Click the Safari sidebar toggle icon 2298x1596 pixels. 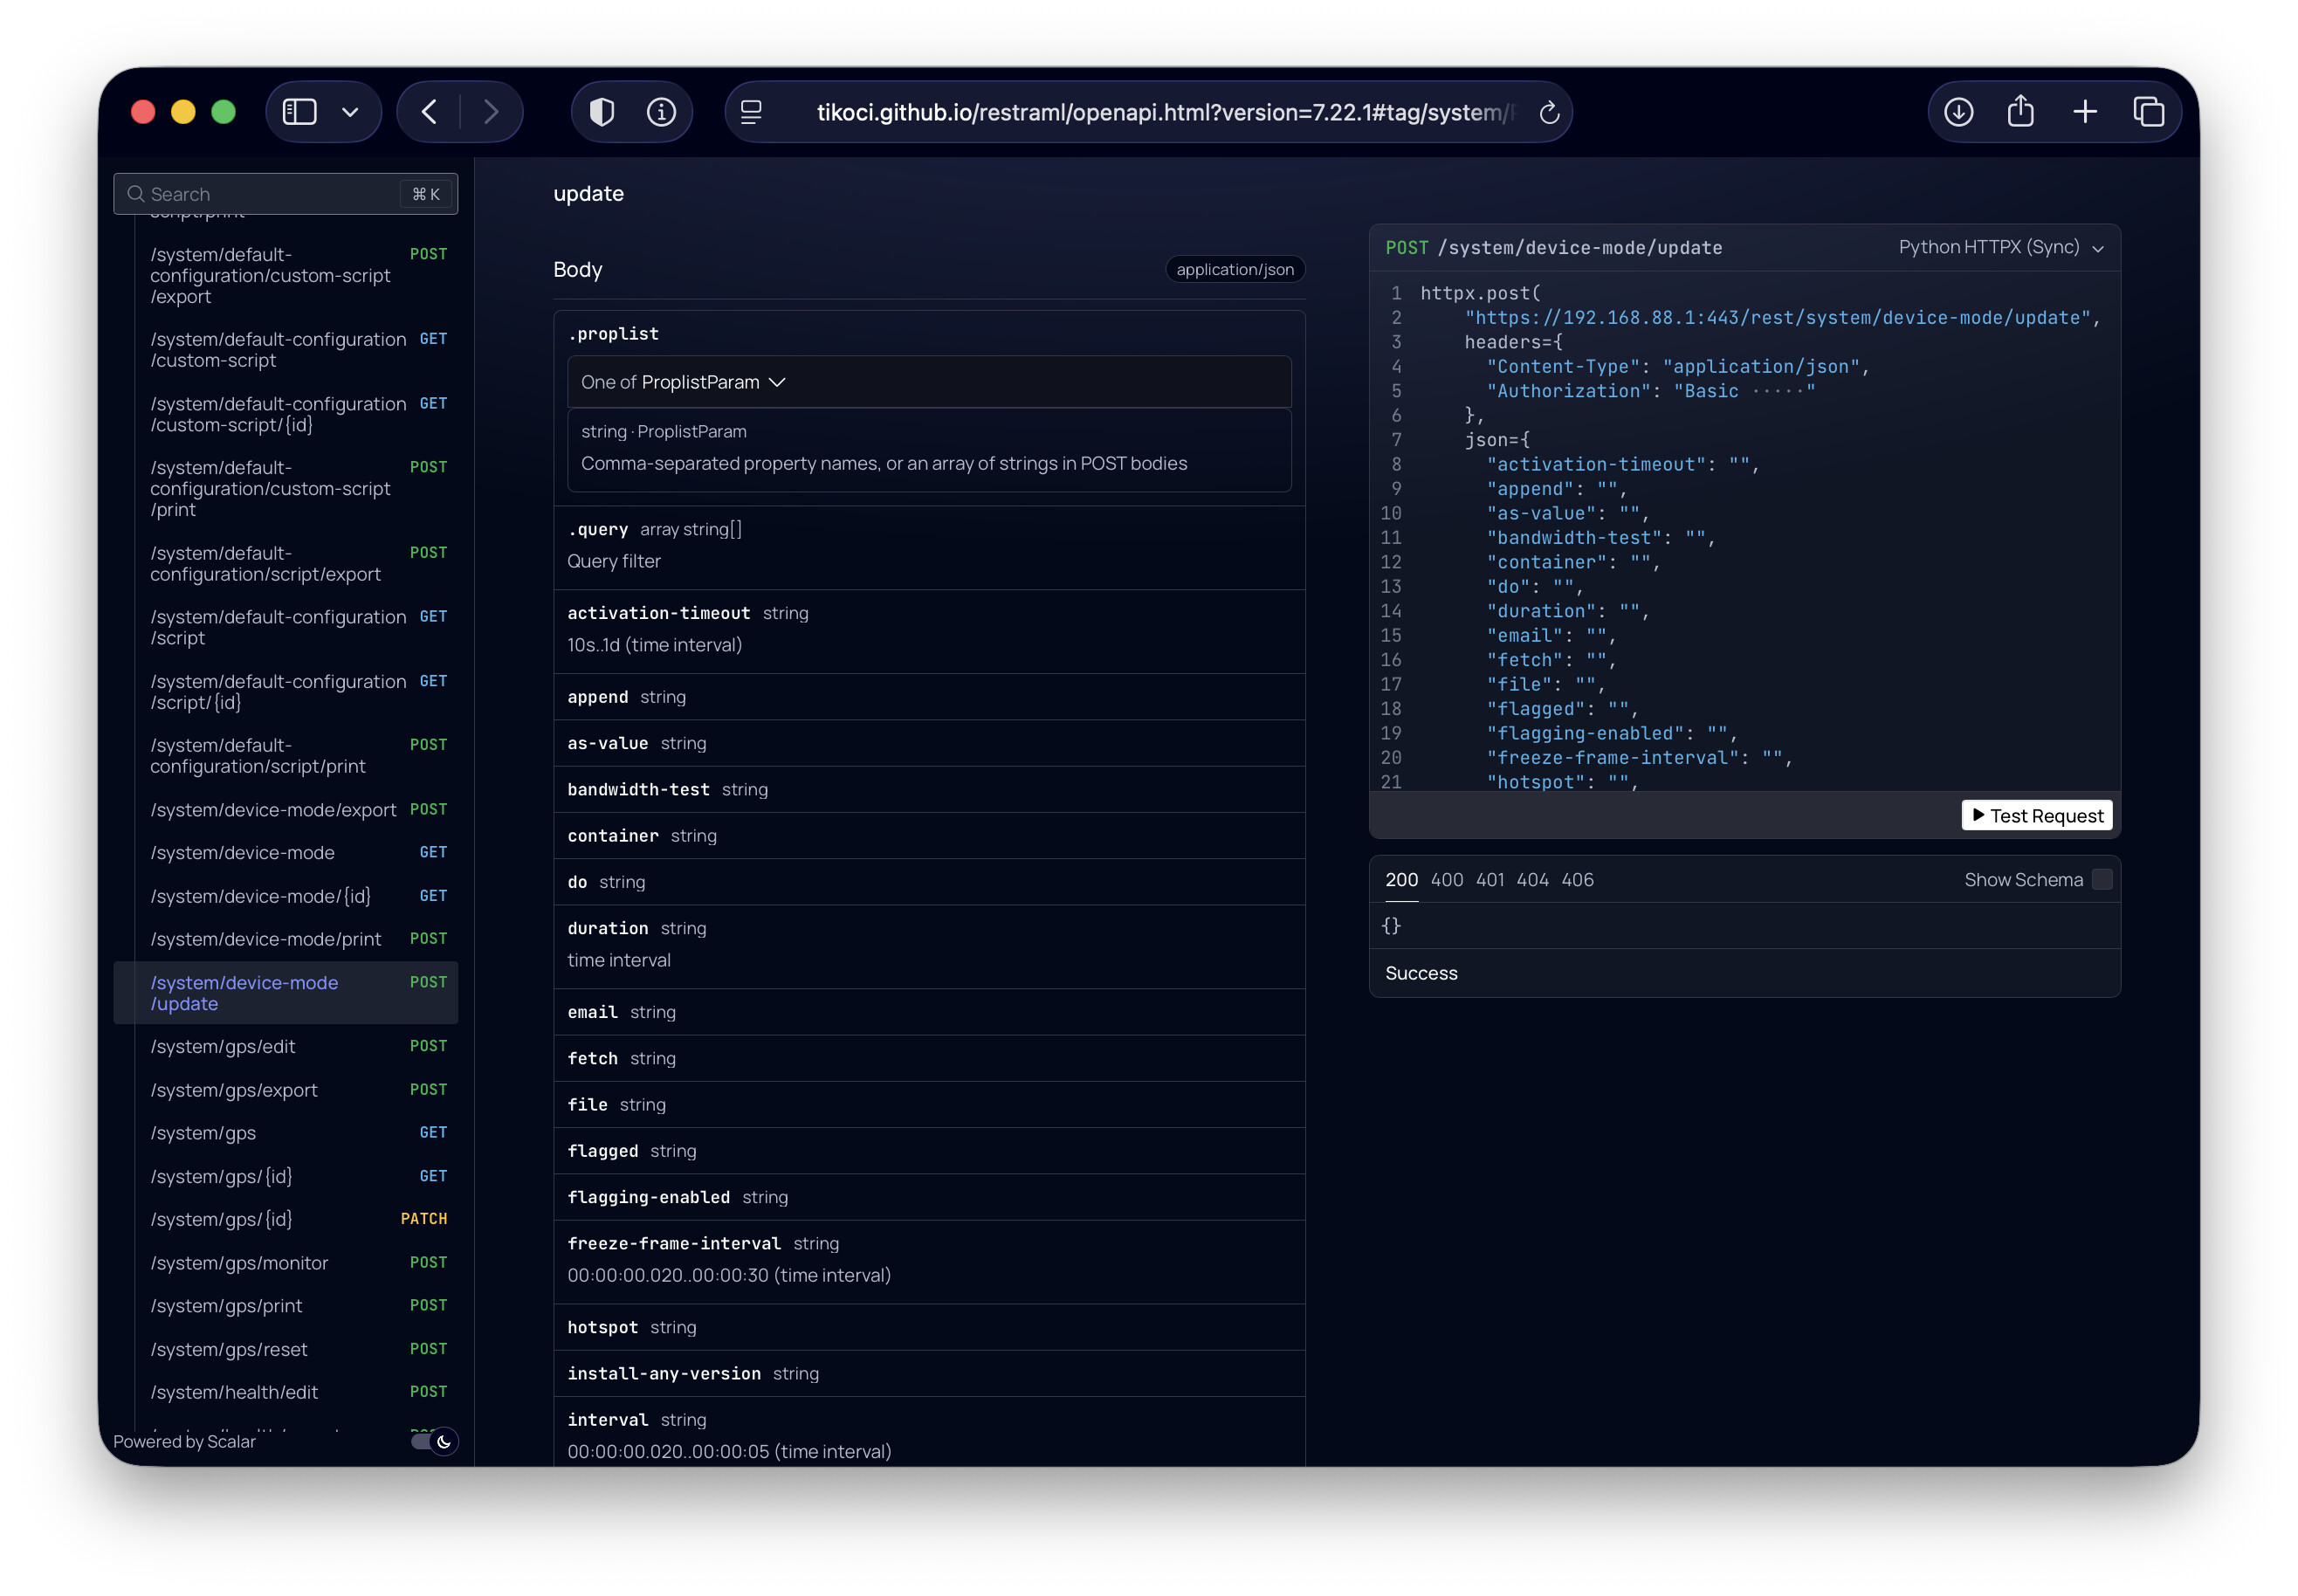[x=299, y=112]
